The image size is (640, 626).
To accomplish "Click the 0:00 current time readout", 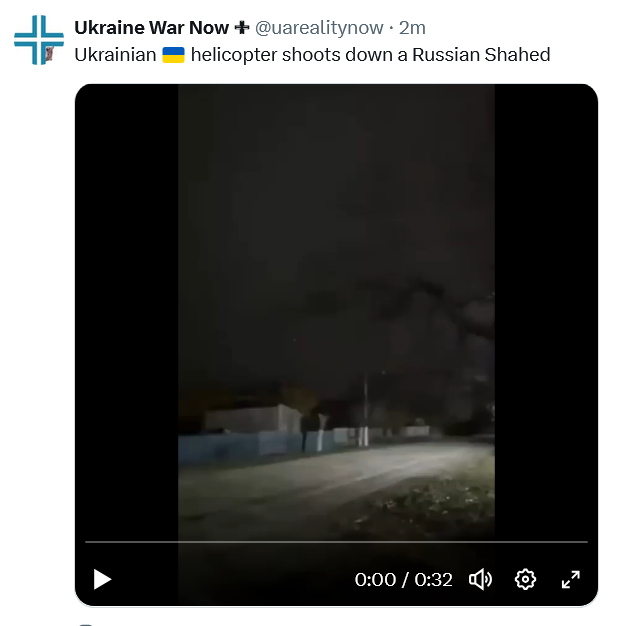I will [x=375, y=579].
